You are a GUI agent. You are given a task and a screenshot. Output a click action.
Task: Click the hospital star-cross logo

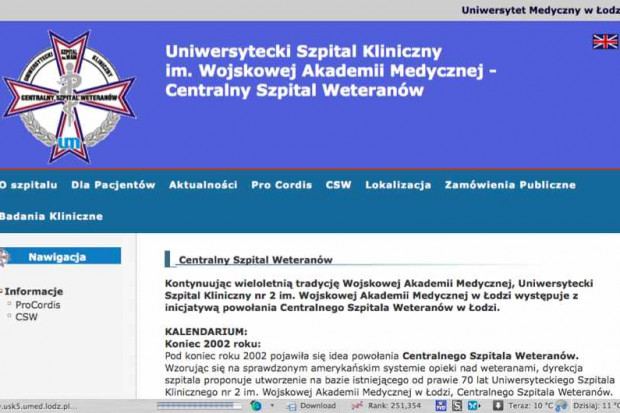click(69, 97)
